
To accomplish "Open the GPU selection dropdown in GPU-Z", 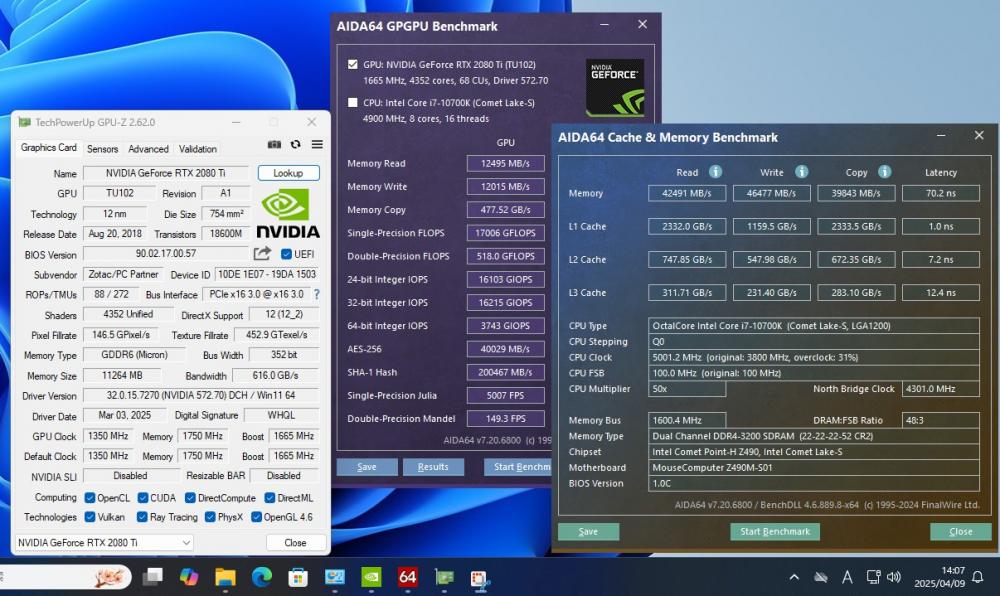I will pyautogui.click(x=104, y=542).
